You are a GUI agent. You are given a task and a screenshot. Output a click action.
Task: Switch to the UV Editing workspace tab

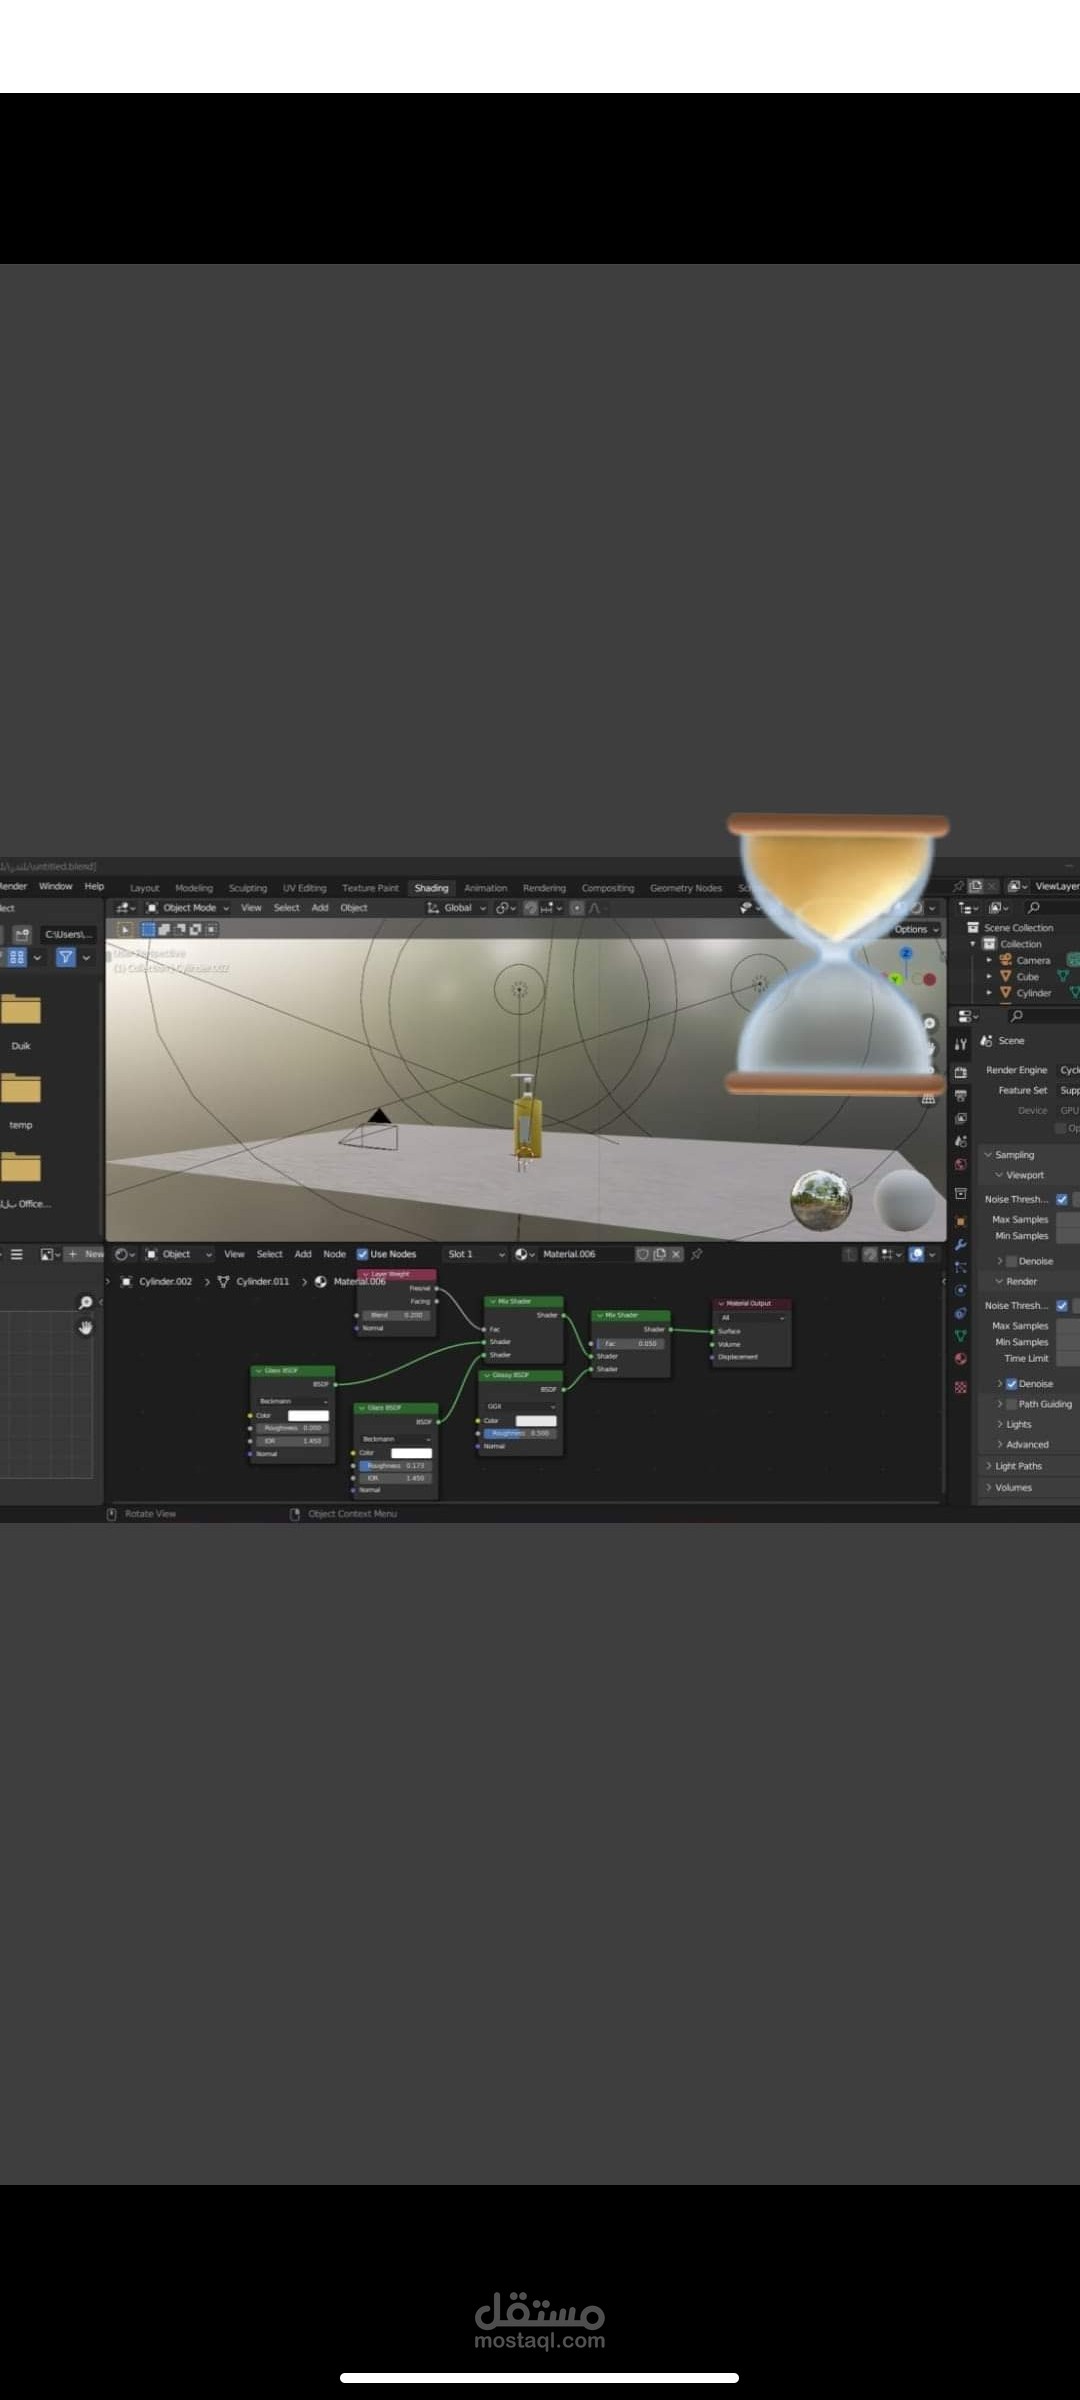(x=304, y=888)
